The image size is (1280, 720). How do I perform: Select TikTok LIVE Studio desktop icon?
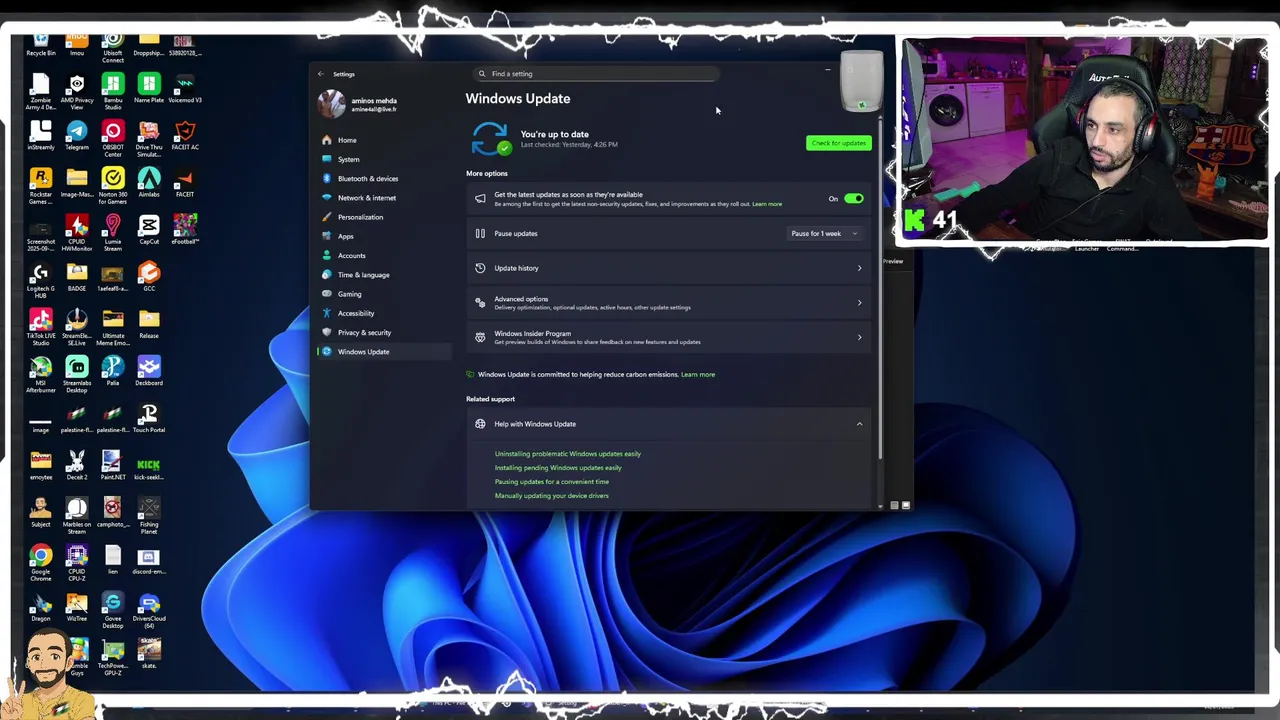(x=40, y=326)
